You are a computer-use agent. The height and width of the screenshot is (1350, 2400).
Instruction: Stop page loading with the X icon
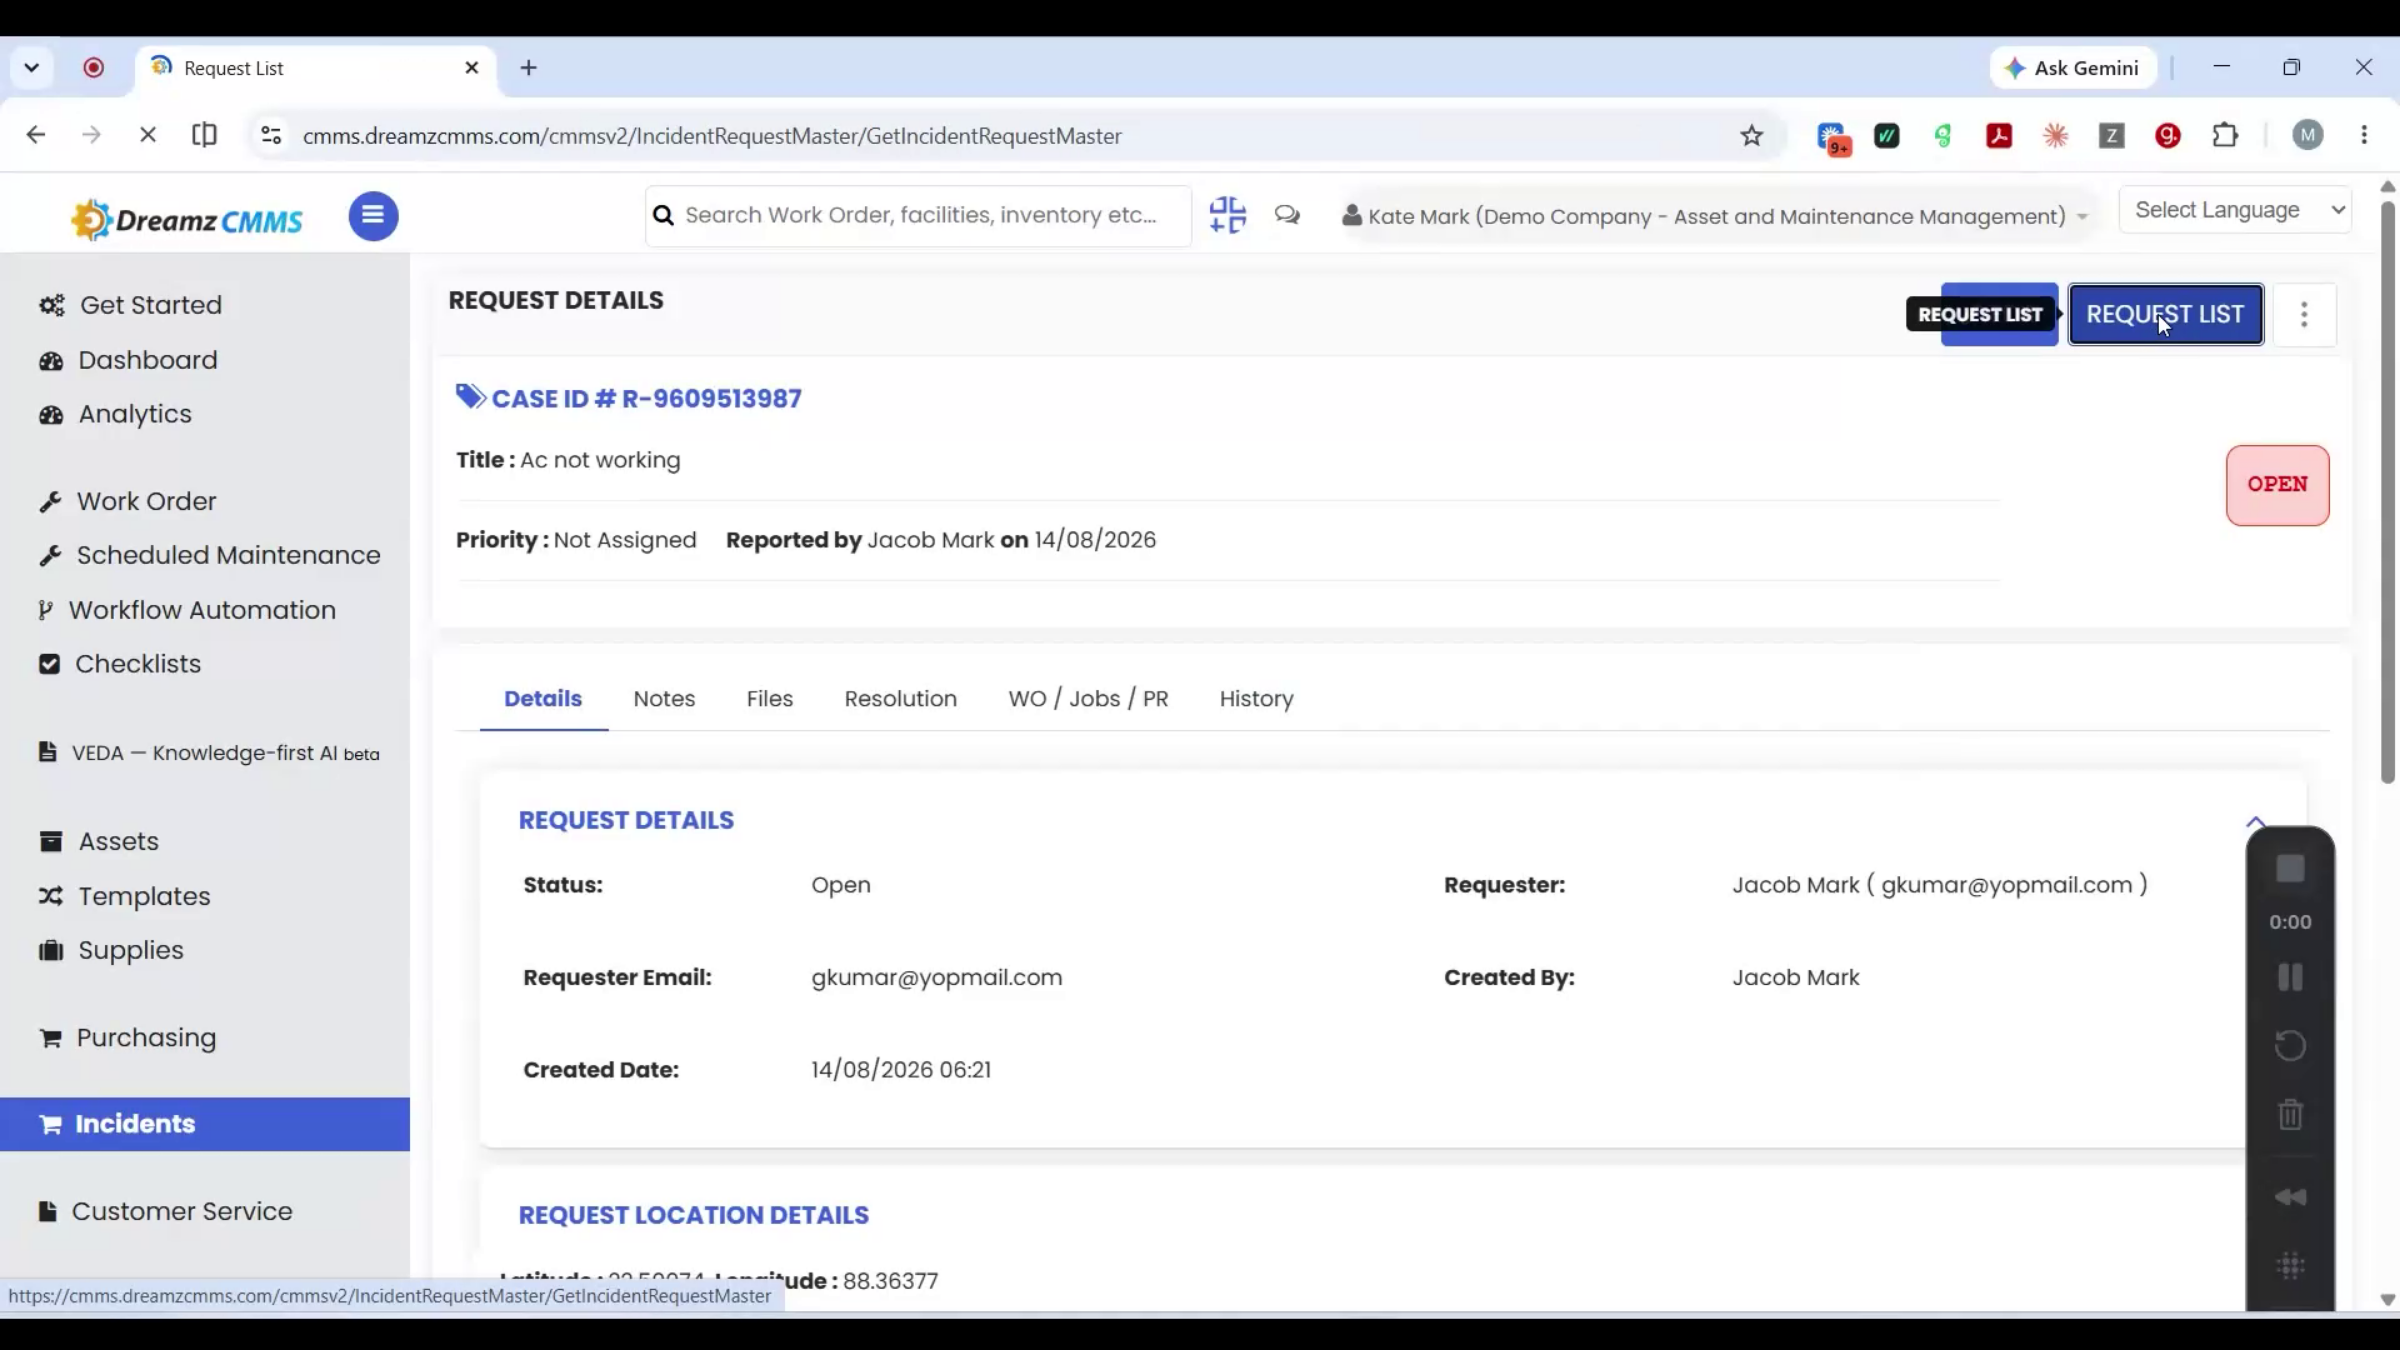148,135
